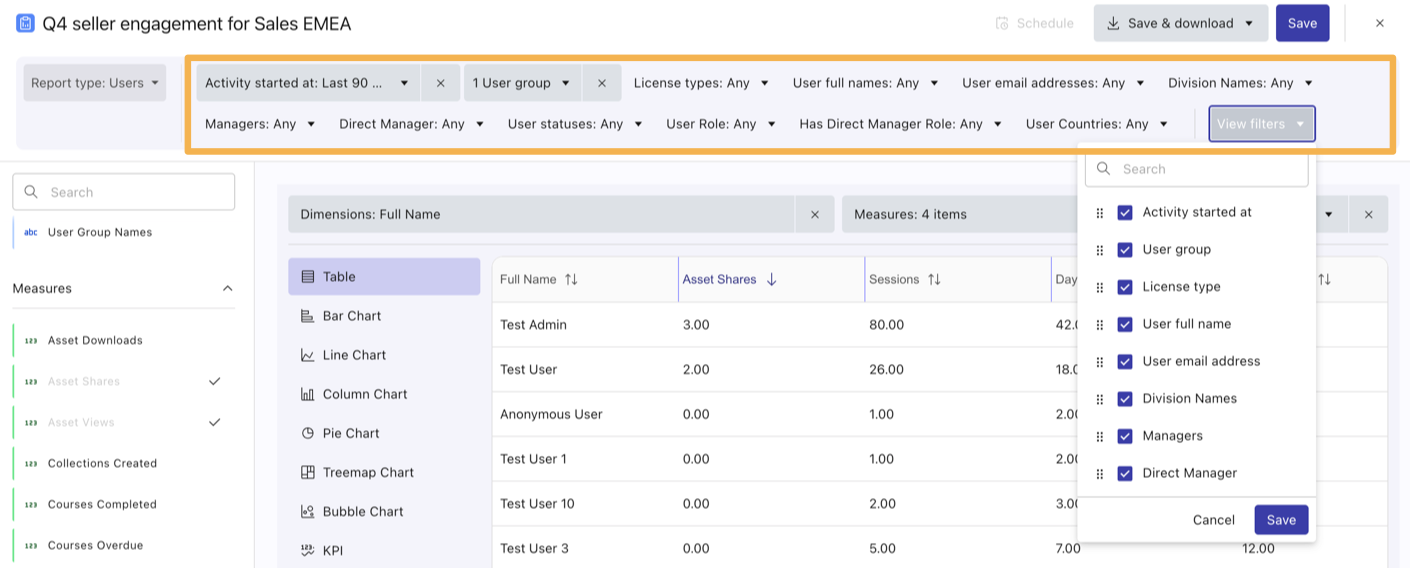This screenshot has width=1410, height=568.
Task: Add Asset Downloads measure from list
Action: 95,340
